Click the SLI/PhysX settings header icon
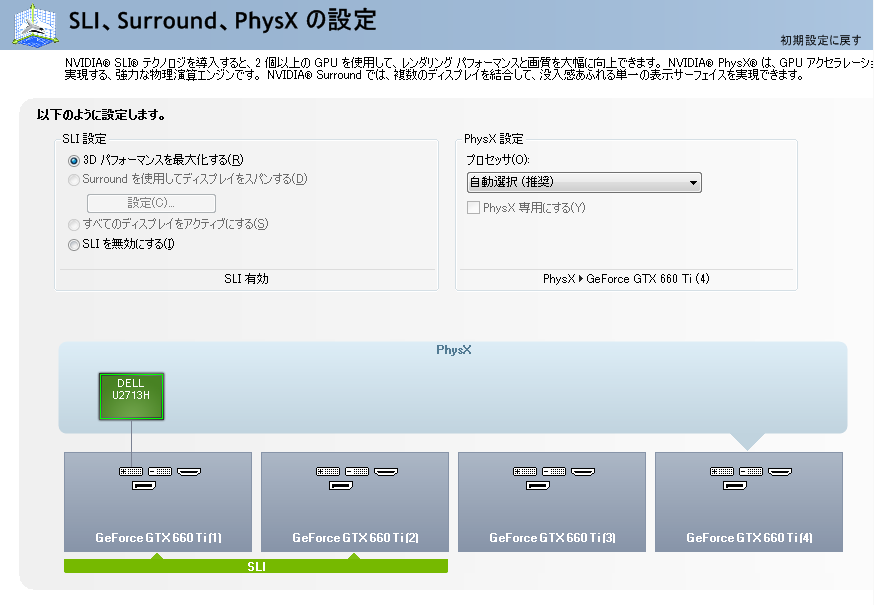Image resolution: width=874 pixels, height=605 pixels. tap(35, 25)
